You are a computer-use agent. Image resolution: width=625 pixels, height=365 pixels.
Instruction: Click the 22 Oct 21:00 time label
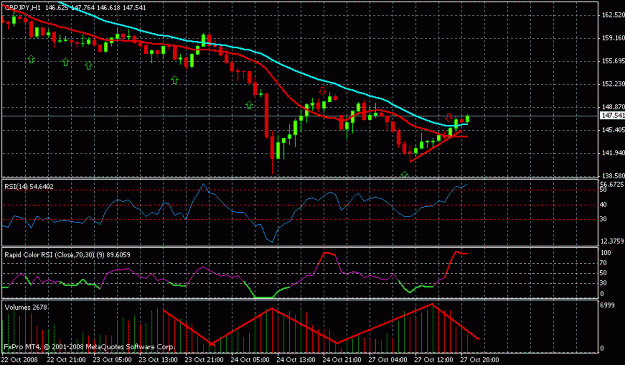point(67,359)
